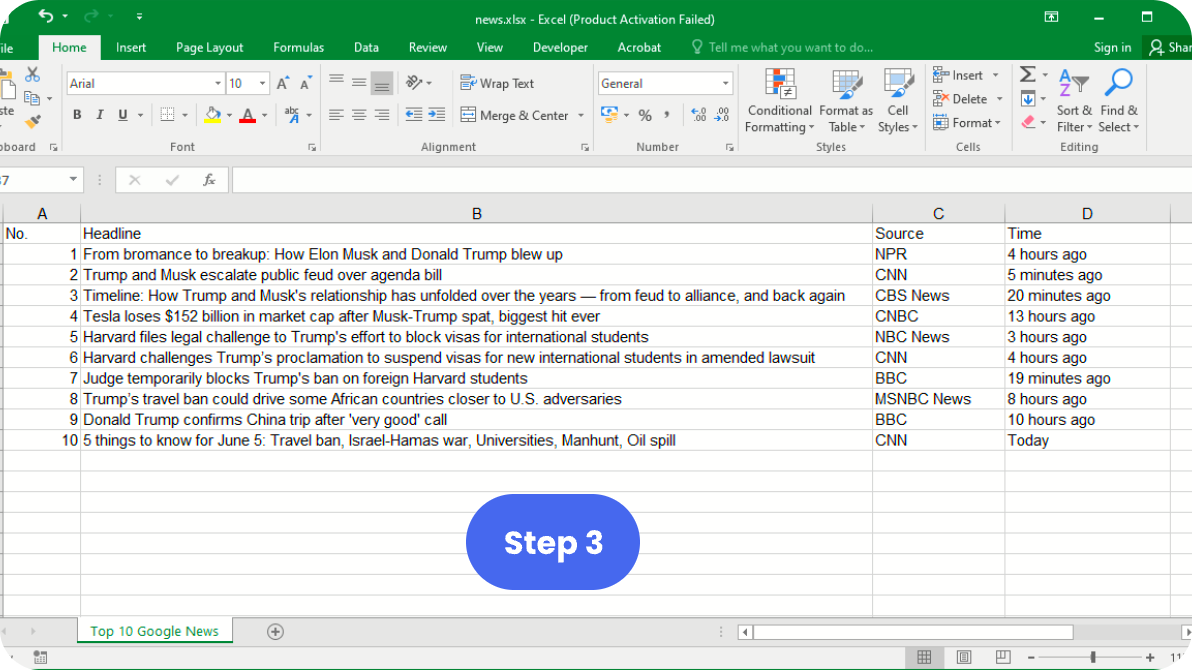This screenshot has width=1192, height=670.
Task: Click the Orientation text angle icon
Action: [414, 82]
